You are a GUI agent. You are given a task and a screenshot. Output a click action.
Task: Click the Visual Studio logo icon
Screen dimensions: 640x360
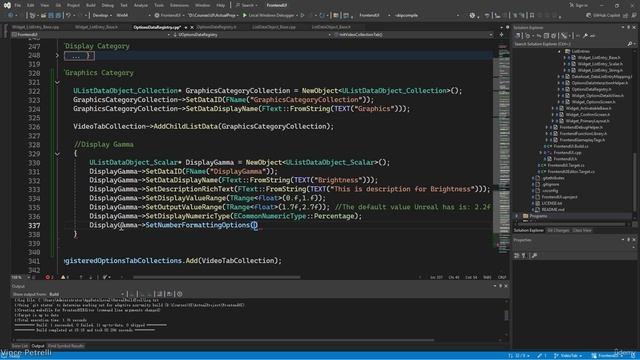pos(7,5)
